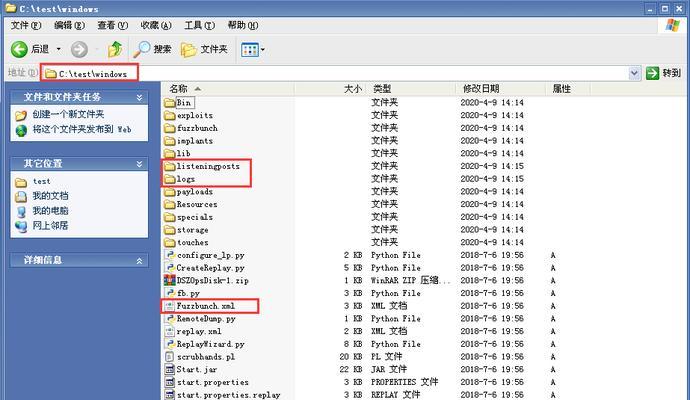This screenshot has width=690, height=400.
Task: Go up one folder level icon
Action: click(x=115, y=49)
